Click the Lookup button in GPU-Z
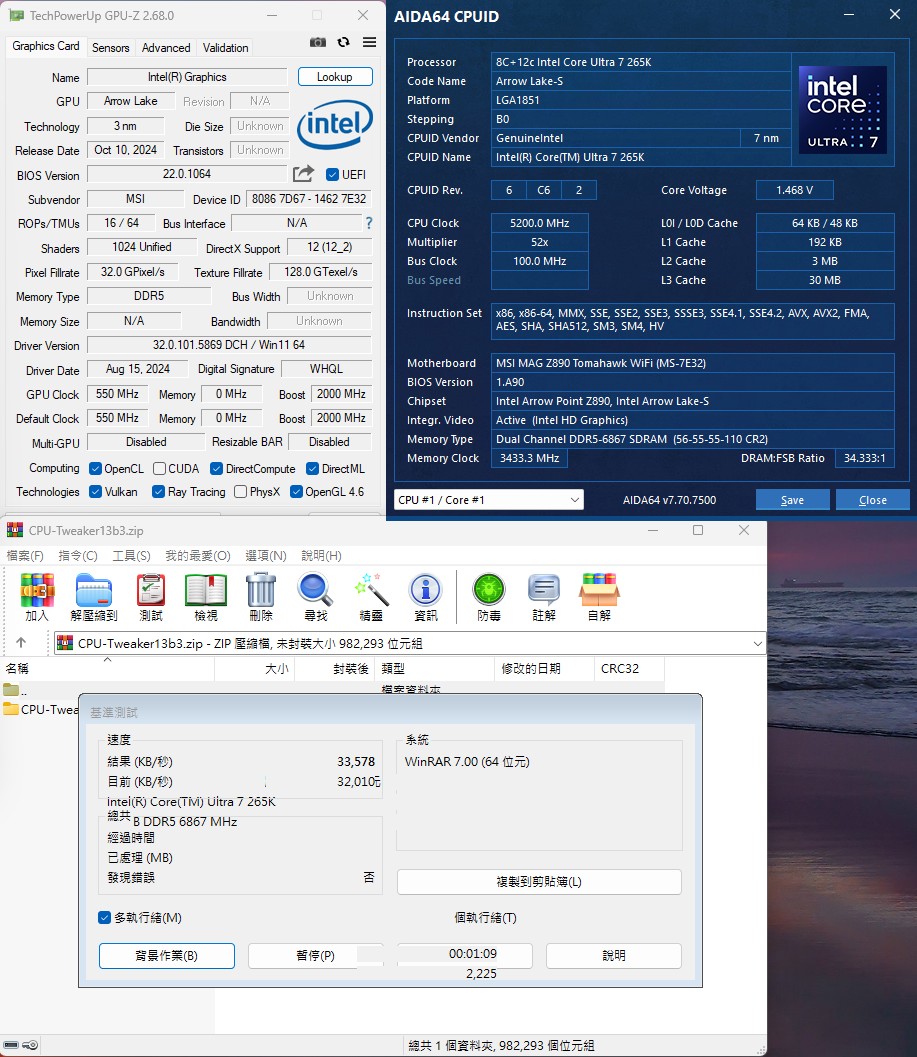Image resolution: width=917 pixels, height=1057 pixels. click(335, 77)
